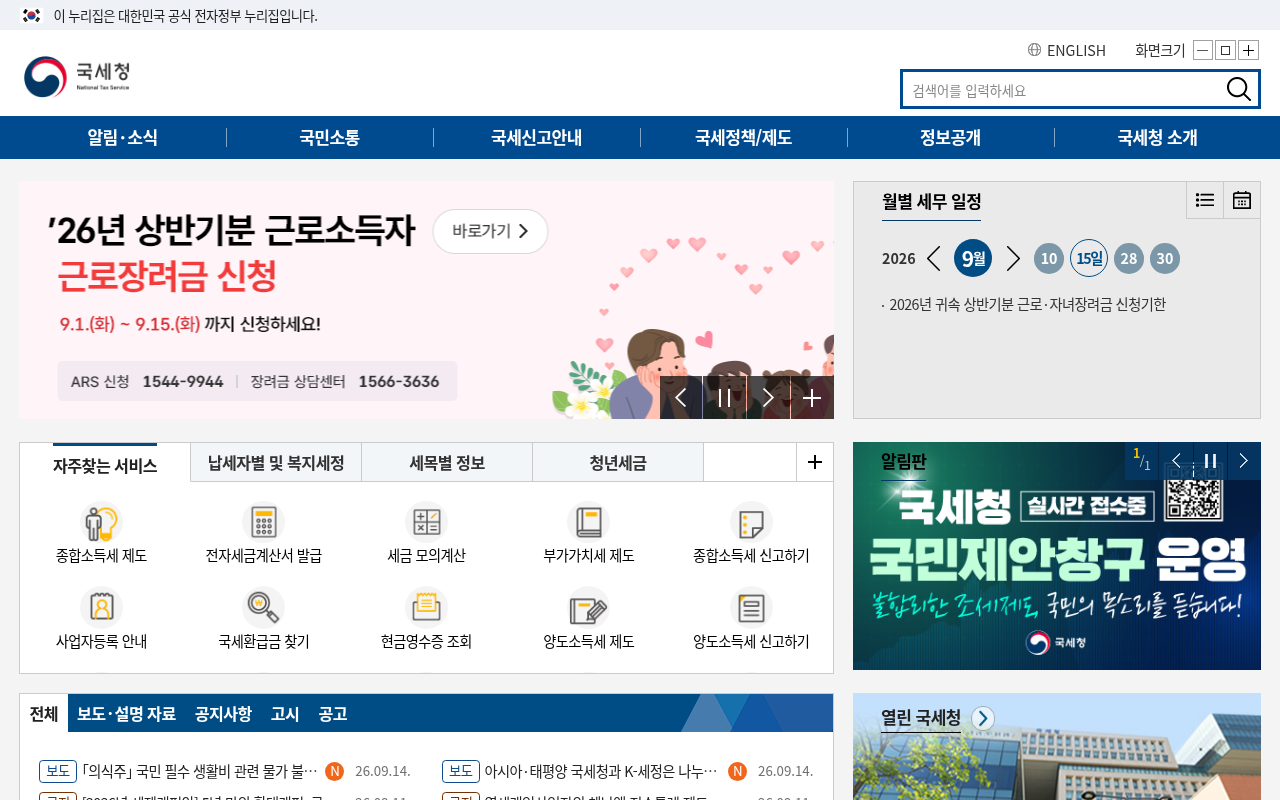Viewport: 1280px width, 800px height.
Task: Click the search magnifier icon
Action: coord(1238,89)
